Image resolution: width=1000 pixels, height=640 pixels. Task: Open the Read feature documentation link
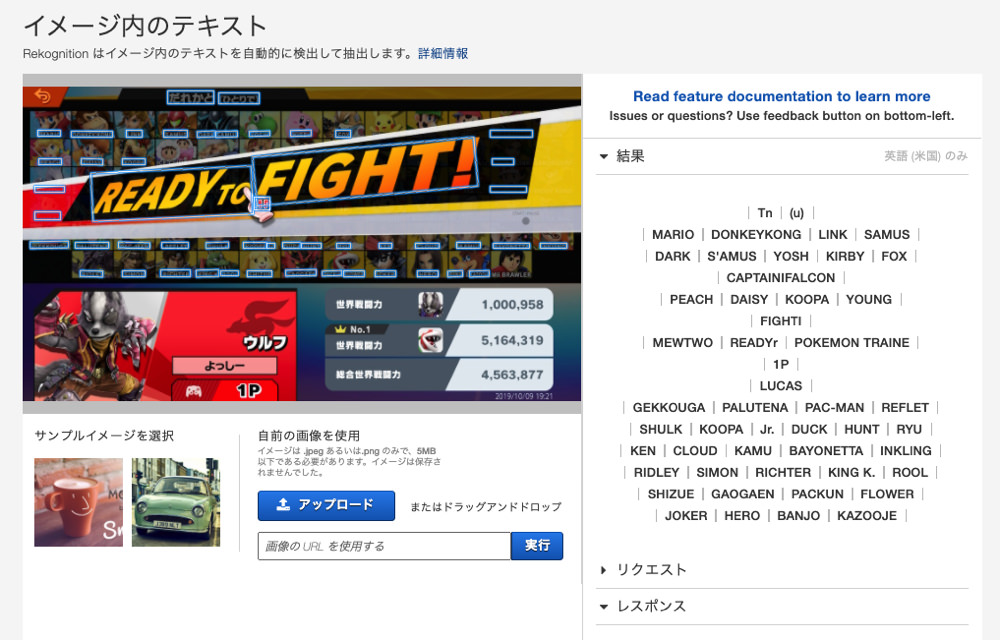click(x=781, y=96)
